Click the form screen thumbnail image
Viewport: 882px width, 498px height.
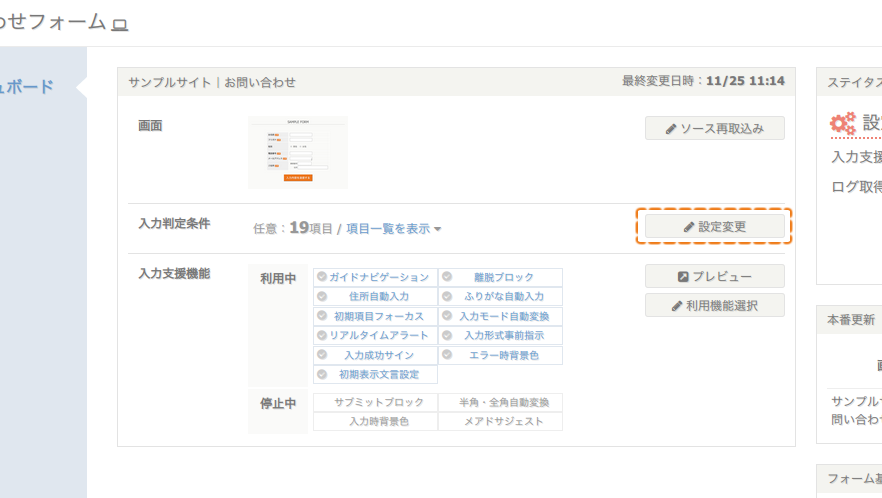[x=298, y=152]
